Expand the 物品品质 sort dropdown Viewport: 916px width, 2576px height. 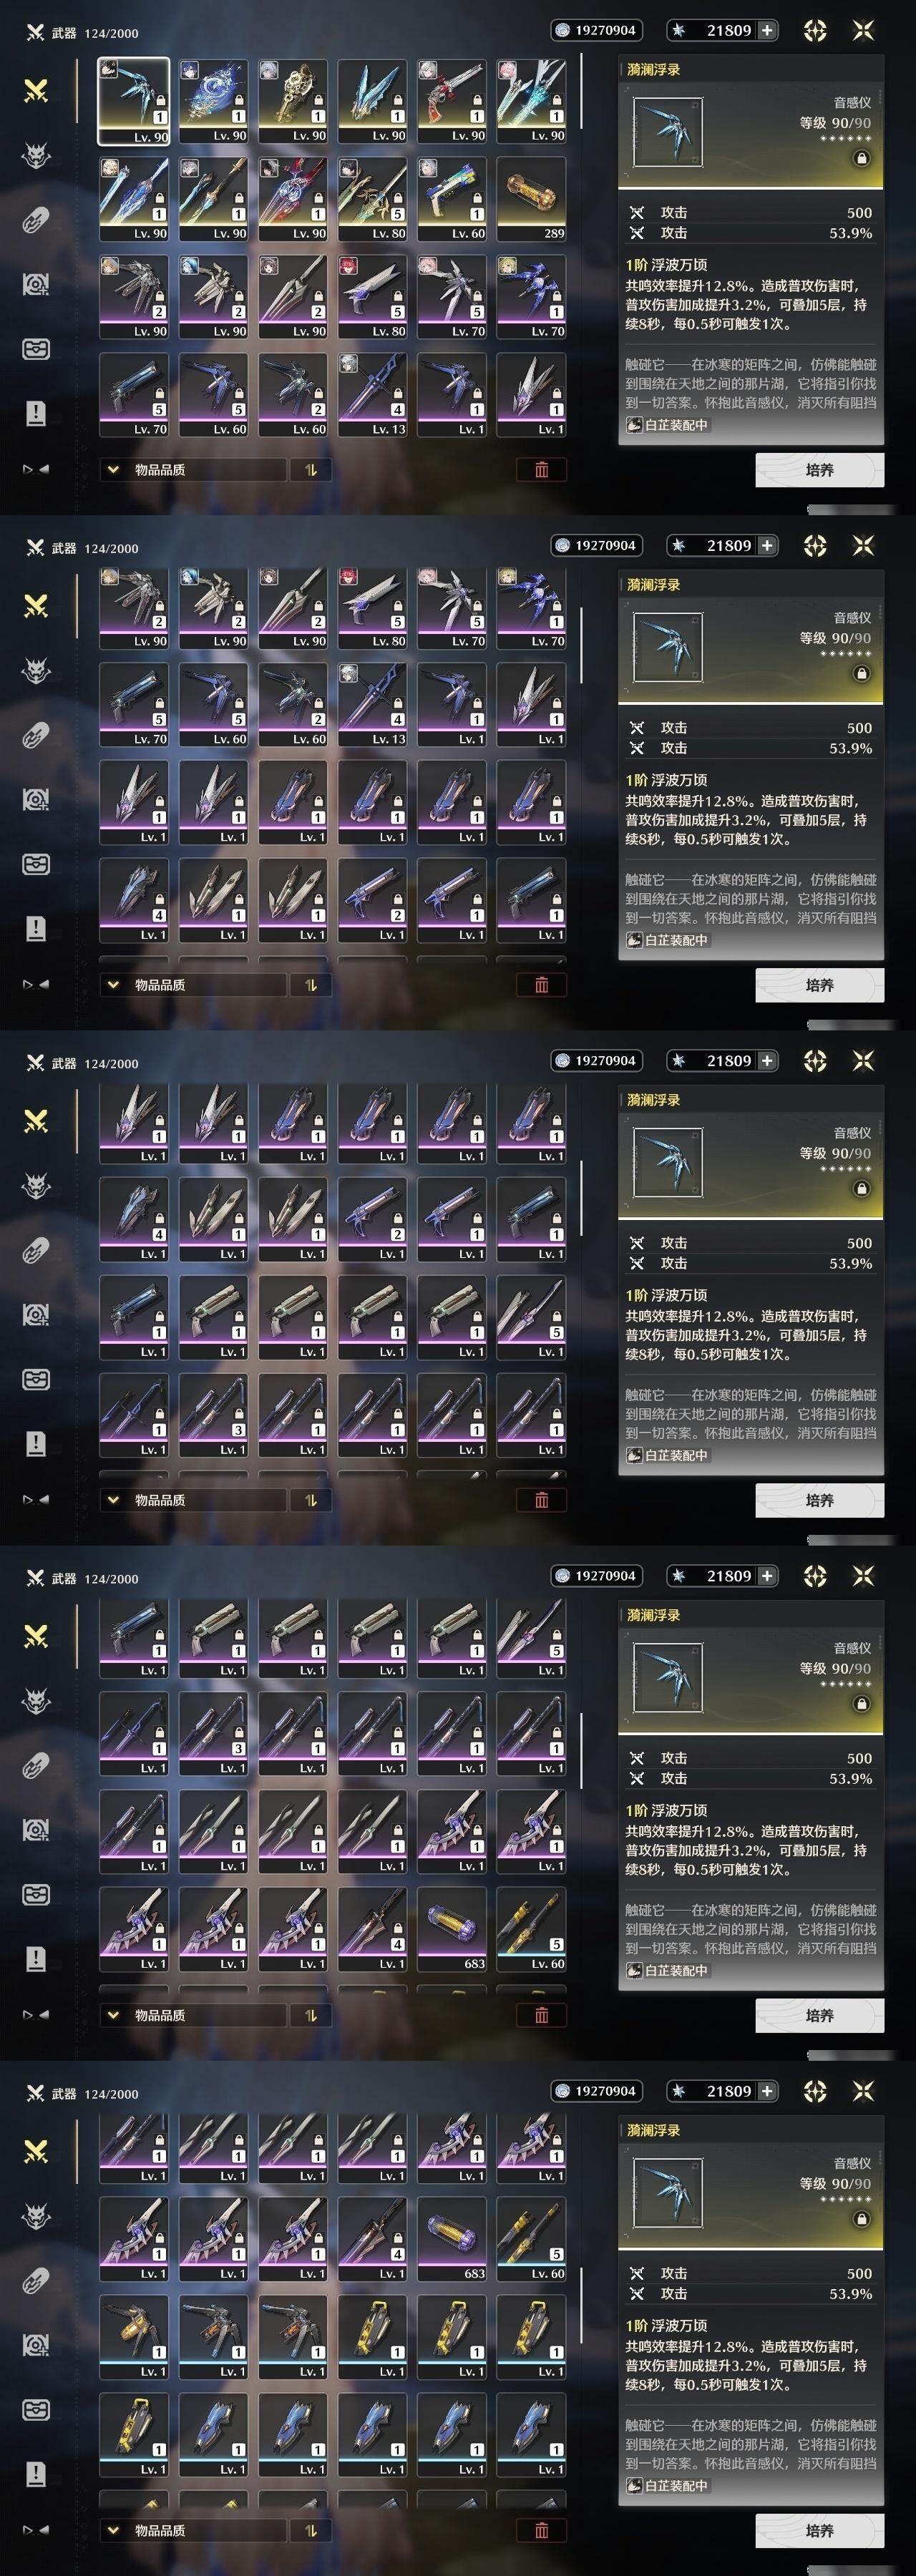click(x=193, y=469)
